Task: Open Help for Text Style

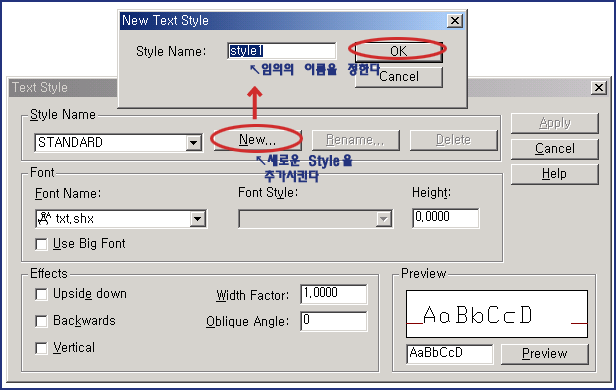Action: pos(555,174)
